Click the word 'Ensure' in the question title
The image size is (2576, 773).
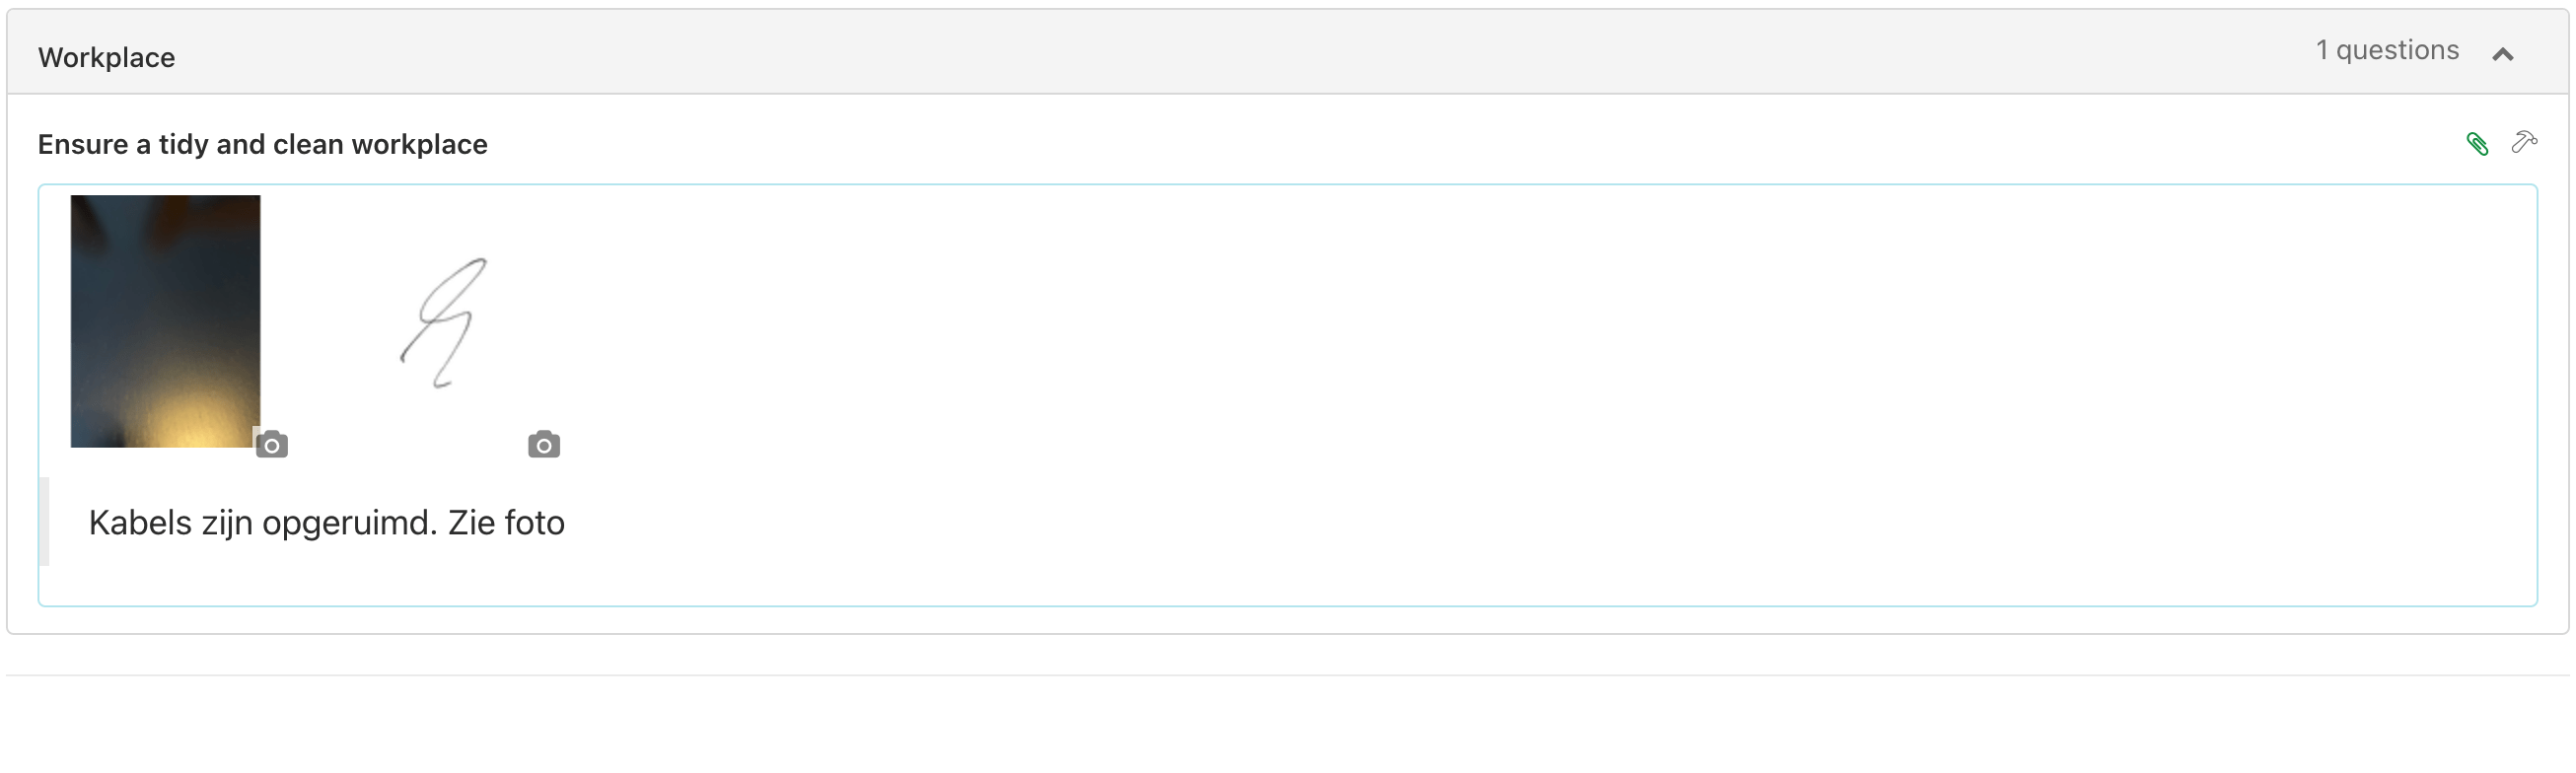[83, 144]
